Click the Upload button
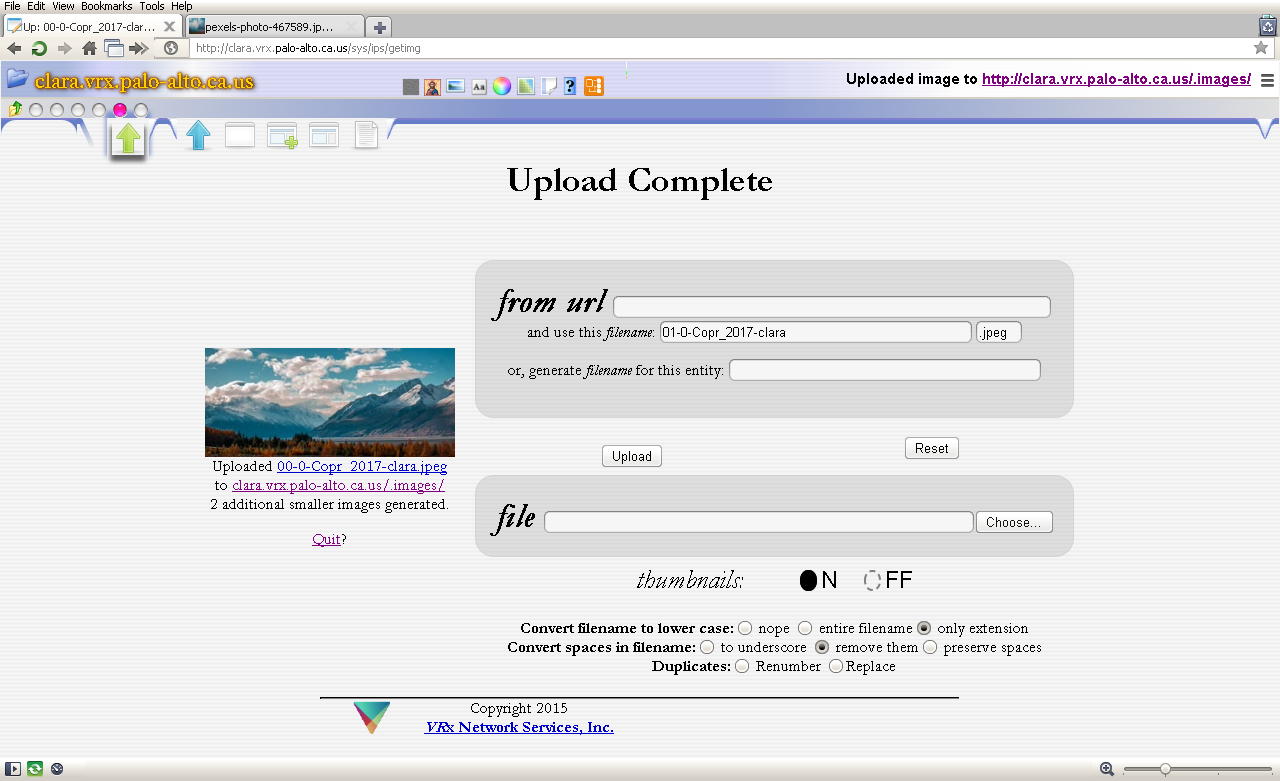 [x=631, y=456]
